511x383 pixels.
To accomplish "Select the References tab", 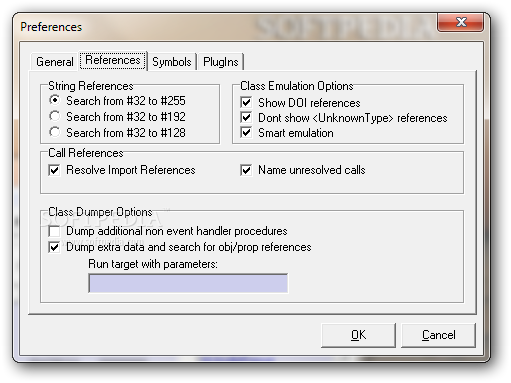I will pyautogui.click(x=113, y=60).
